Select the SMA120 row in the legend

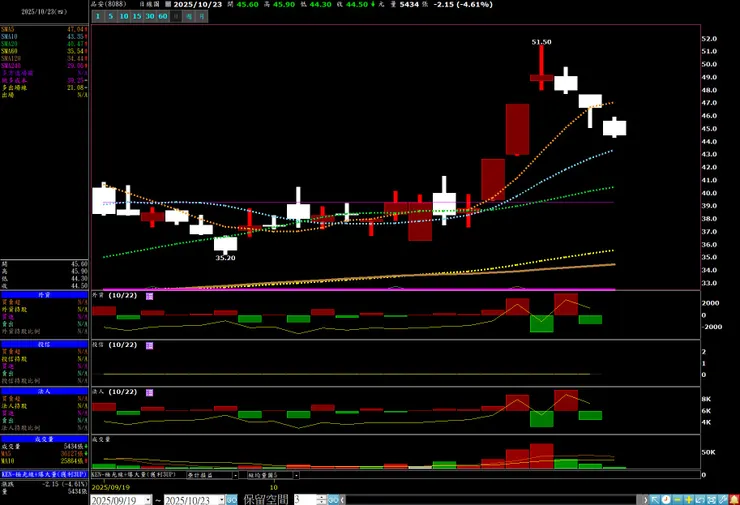(44, 59)
